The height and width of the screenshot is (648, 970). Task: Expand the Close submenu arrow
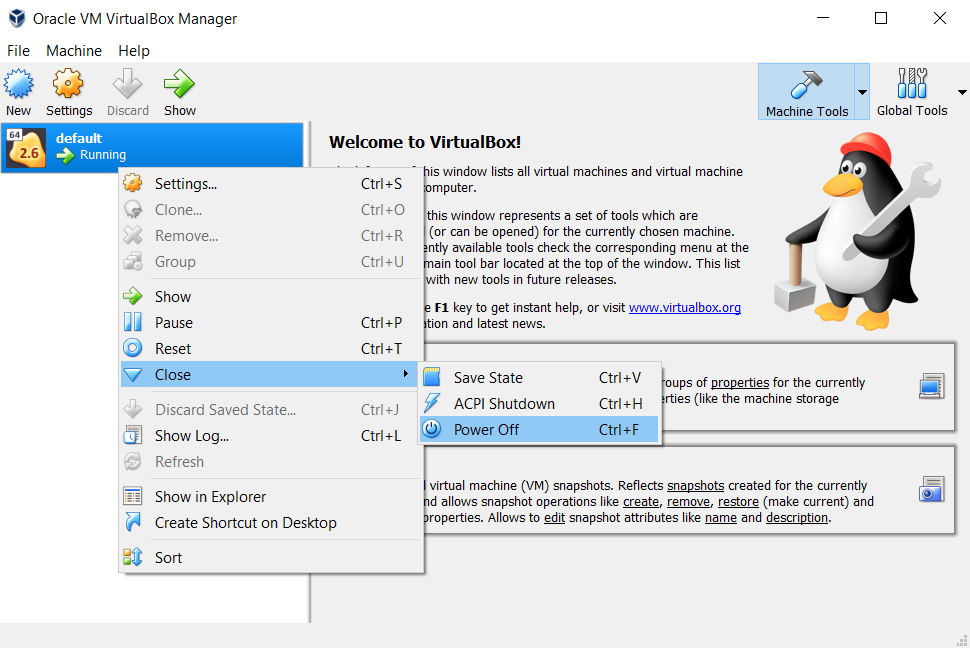click(405, 374)
